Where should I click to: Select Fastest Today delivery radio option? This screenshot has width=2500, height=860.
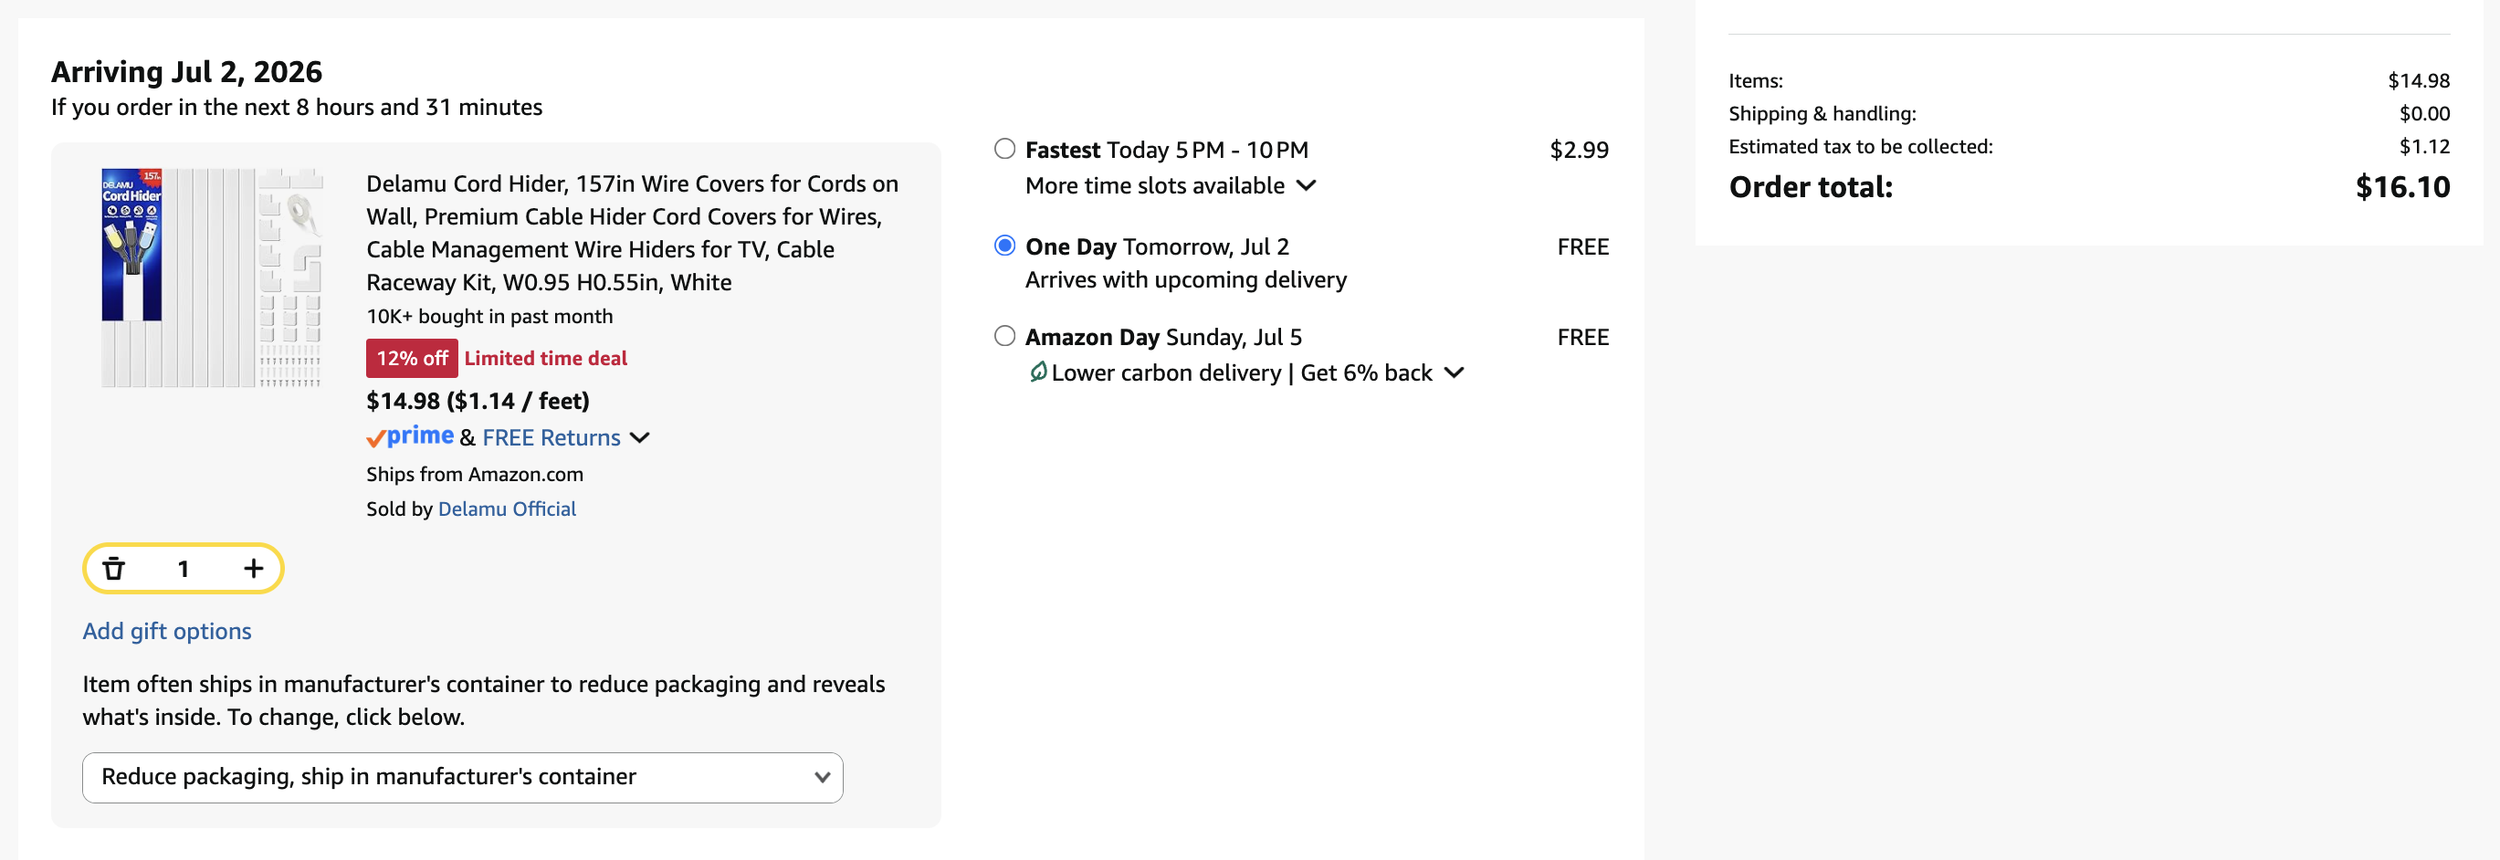(x=1005, y=149)
